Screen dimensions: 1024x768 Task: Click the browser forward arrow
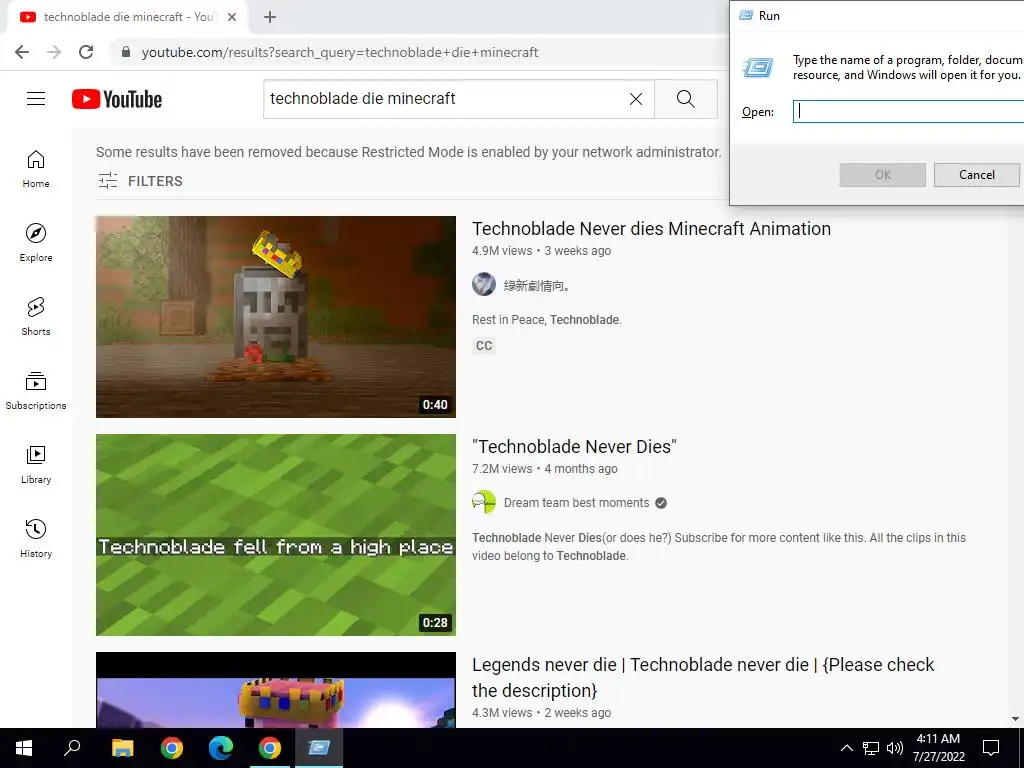(x=54, y=52)
